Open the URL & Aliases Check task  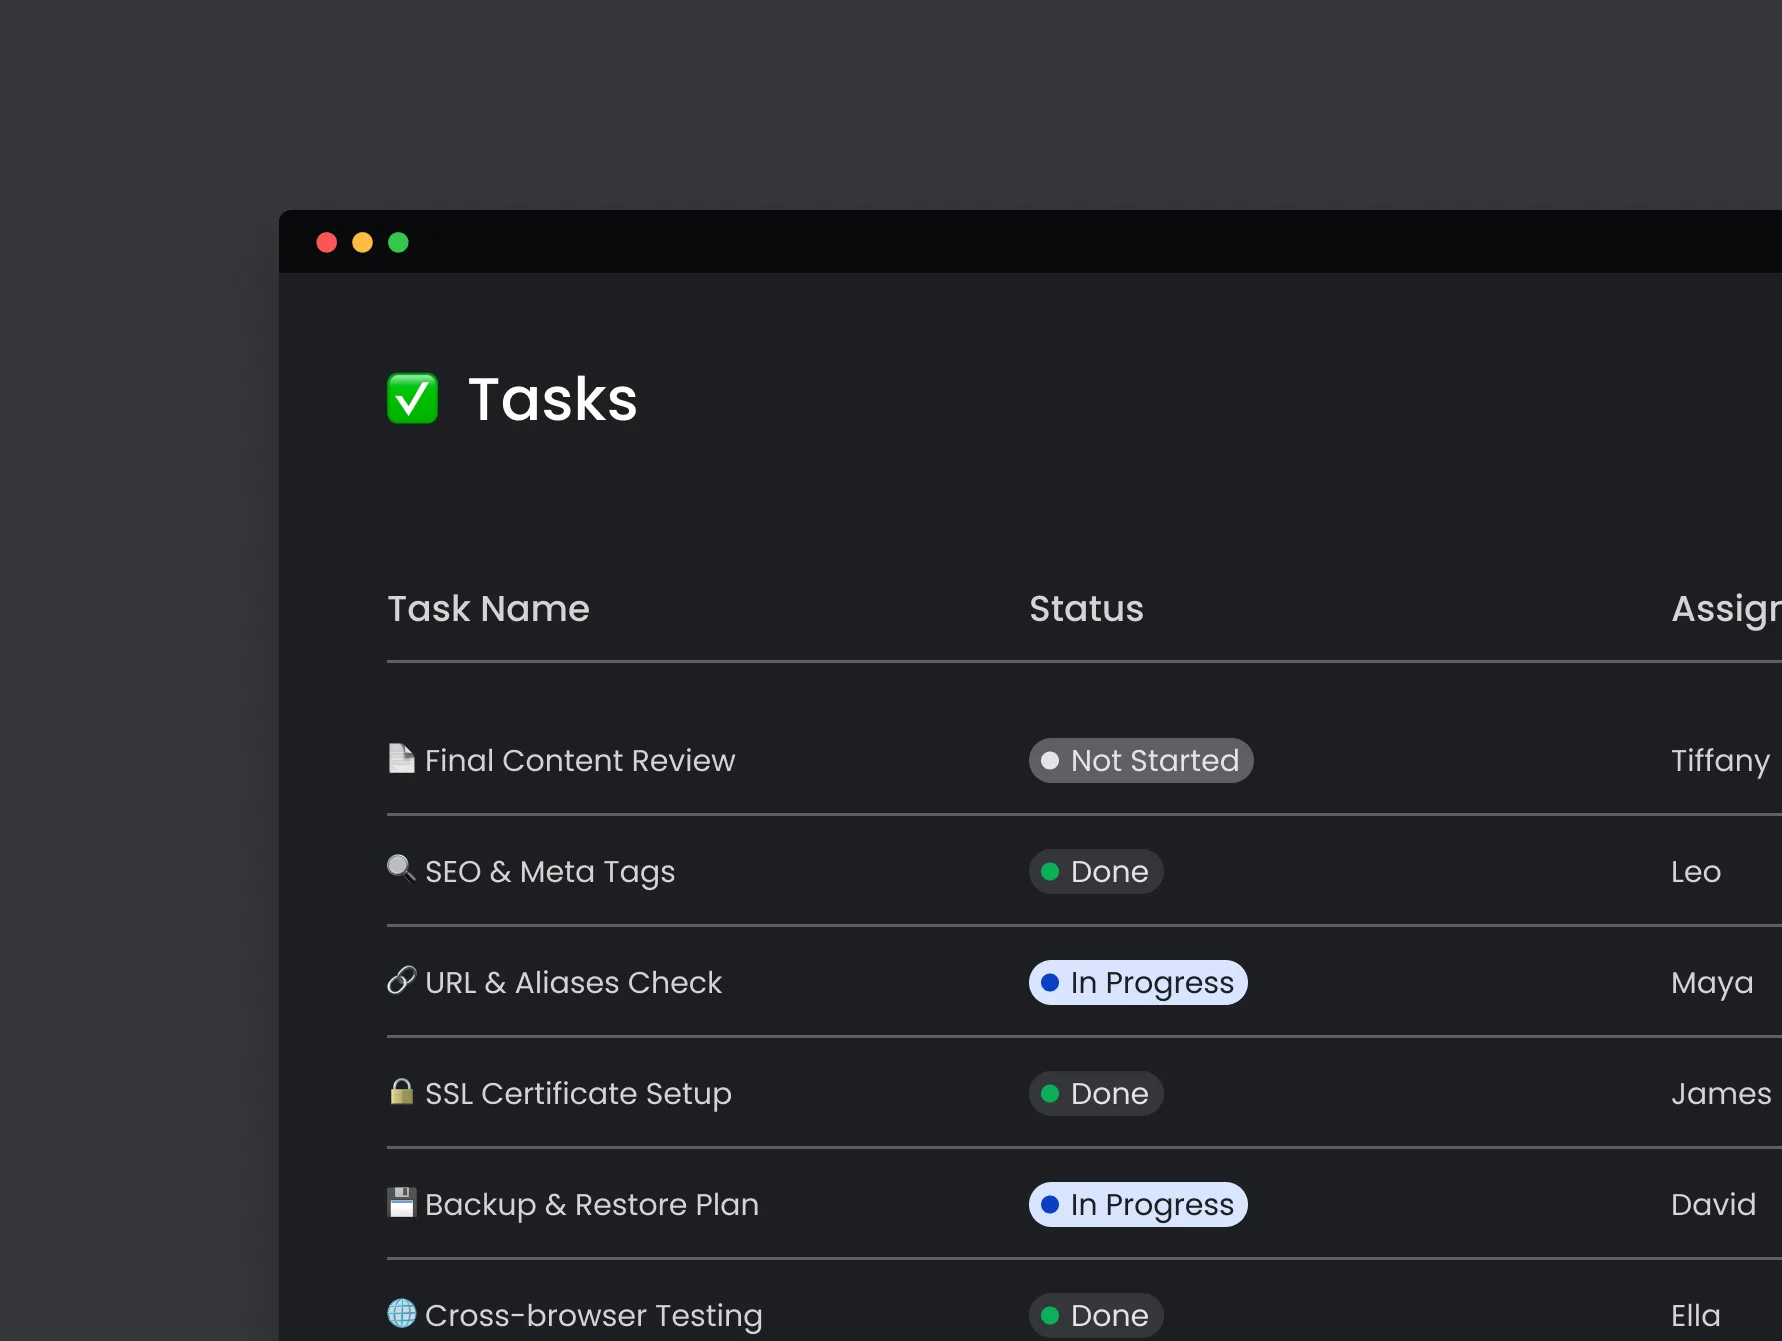point(573,982)
